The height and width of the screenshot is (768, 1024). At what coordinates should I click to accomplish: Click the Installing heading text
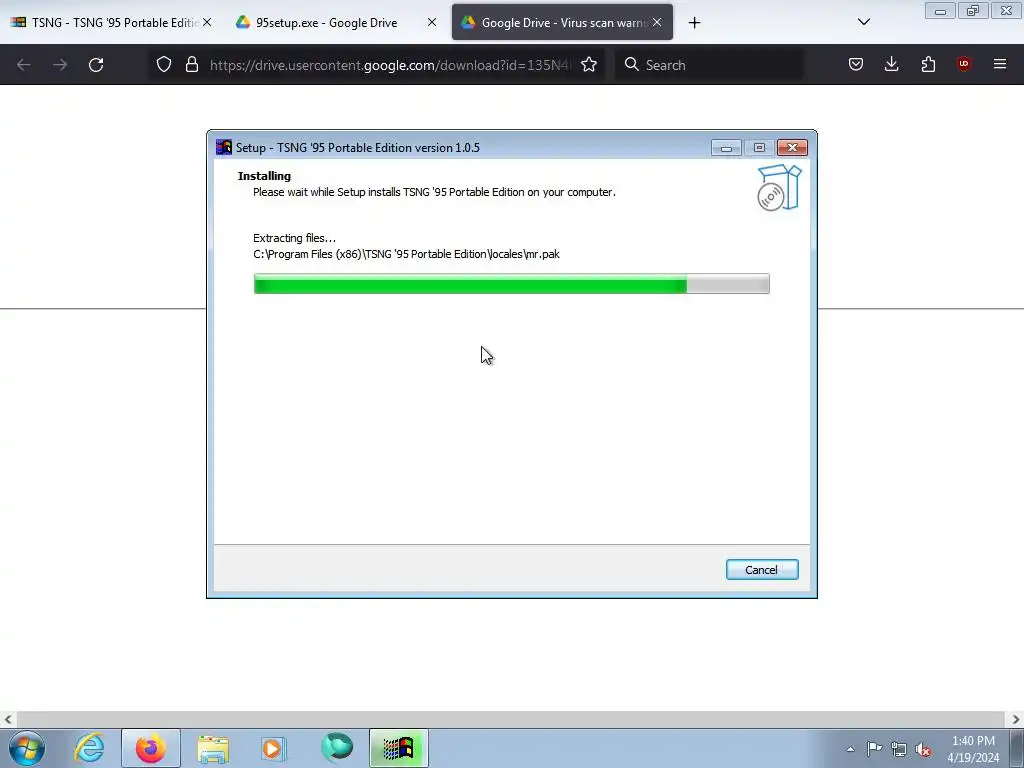point(264,176)
